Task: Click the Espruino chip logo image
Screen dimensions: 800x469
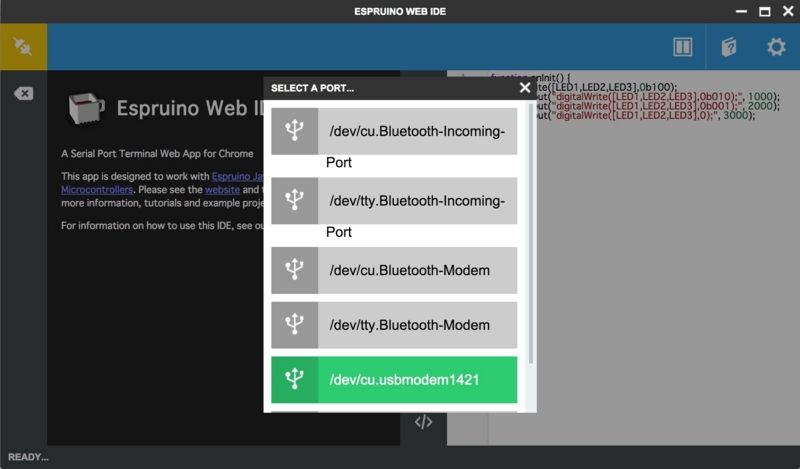Action: tap(86, 108)
